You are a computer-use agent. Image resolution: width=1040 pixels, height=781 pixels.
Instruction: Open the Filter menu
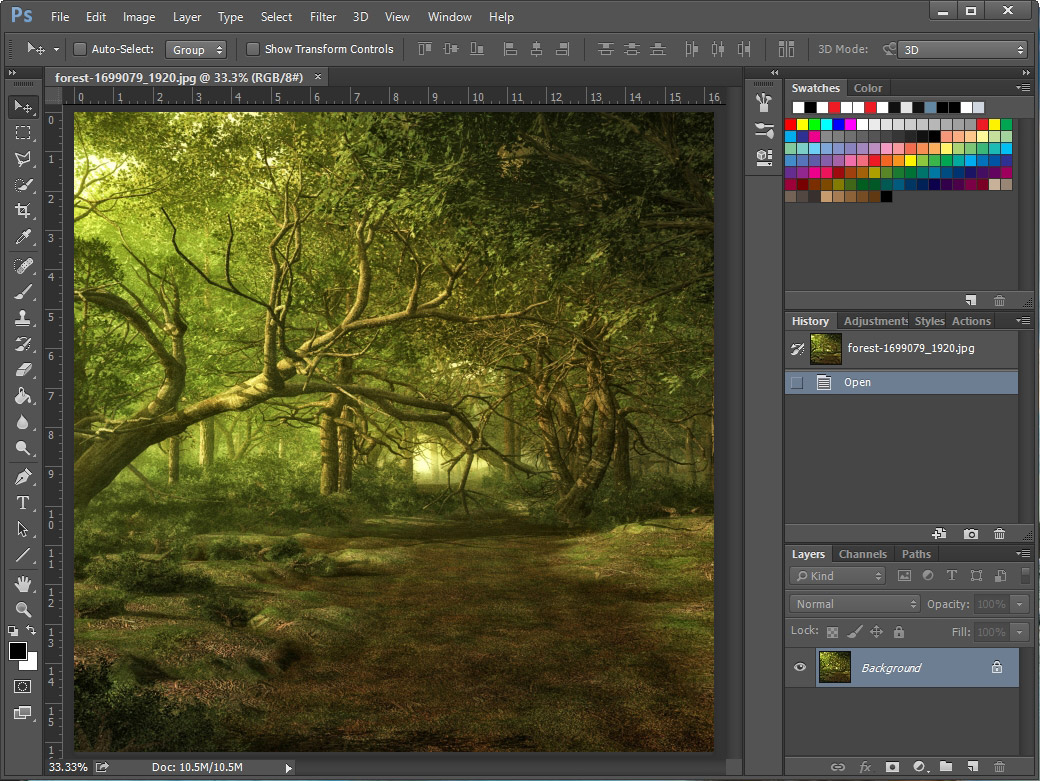(x=322, y=17)
